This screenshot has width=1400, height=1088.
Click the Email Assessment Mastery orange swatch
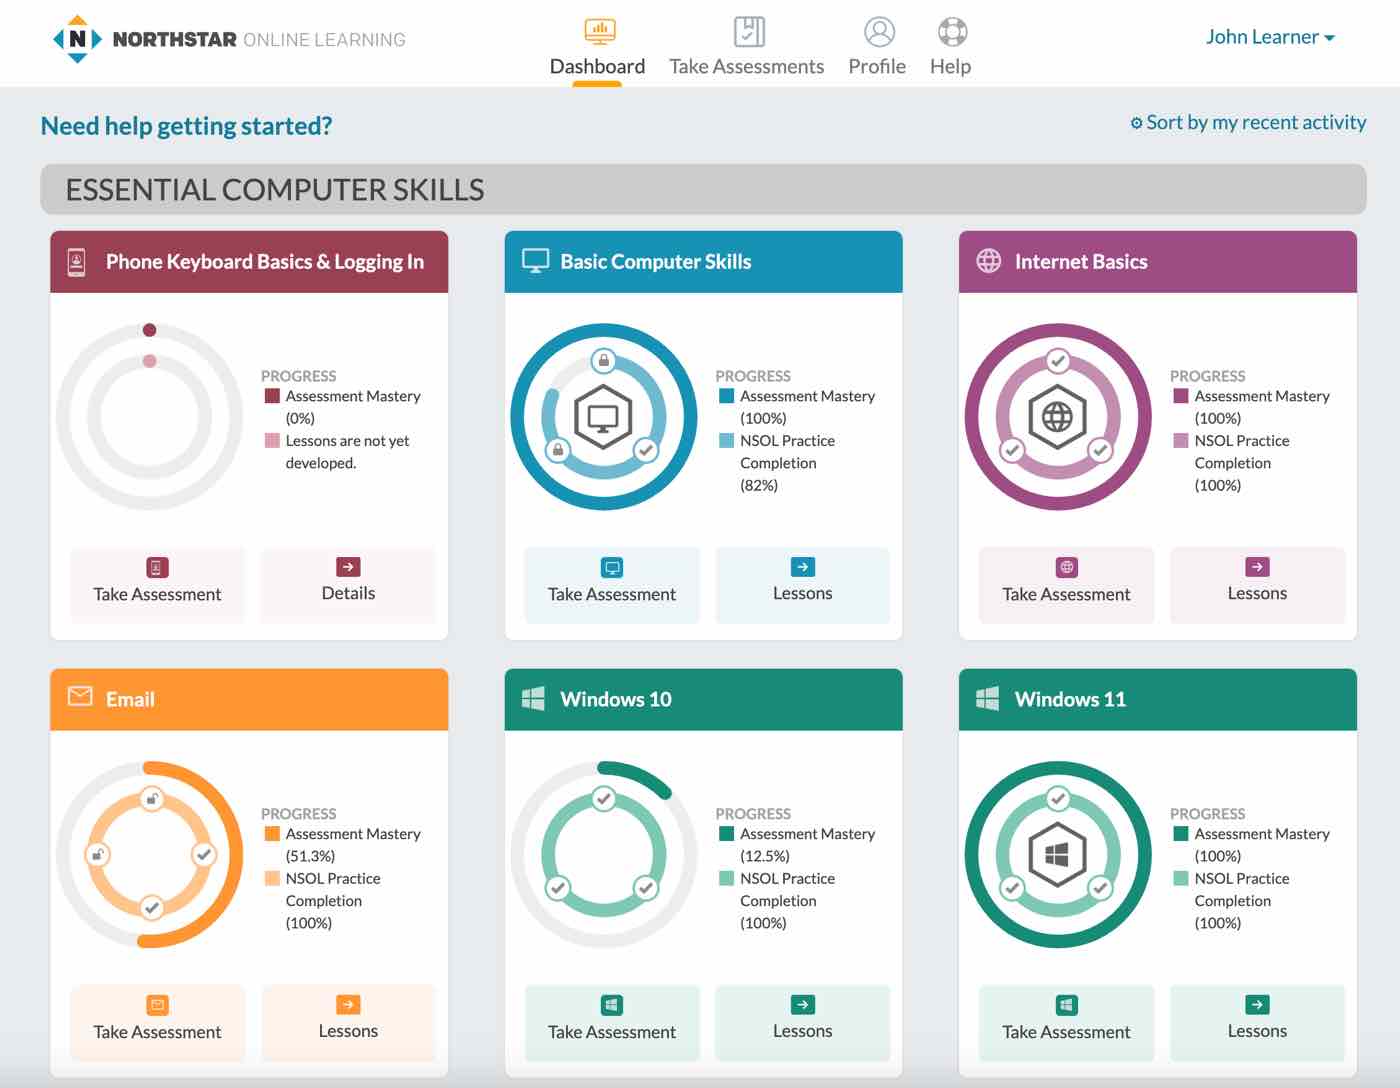[x=272, y=833]
